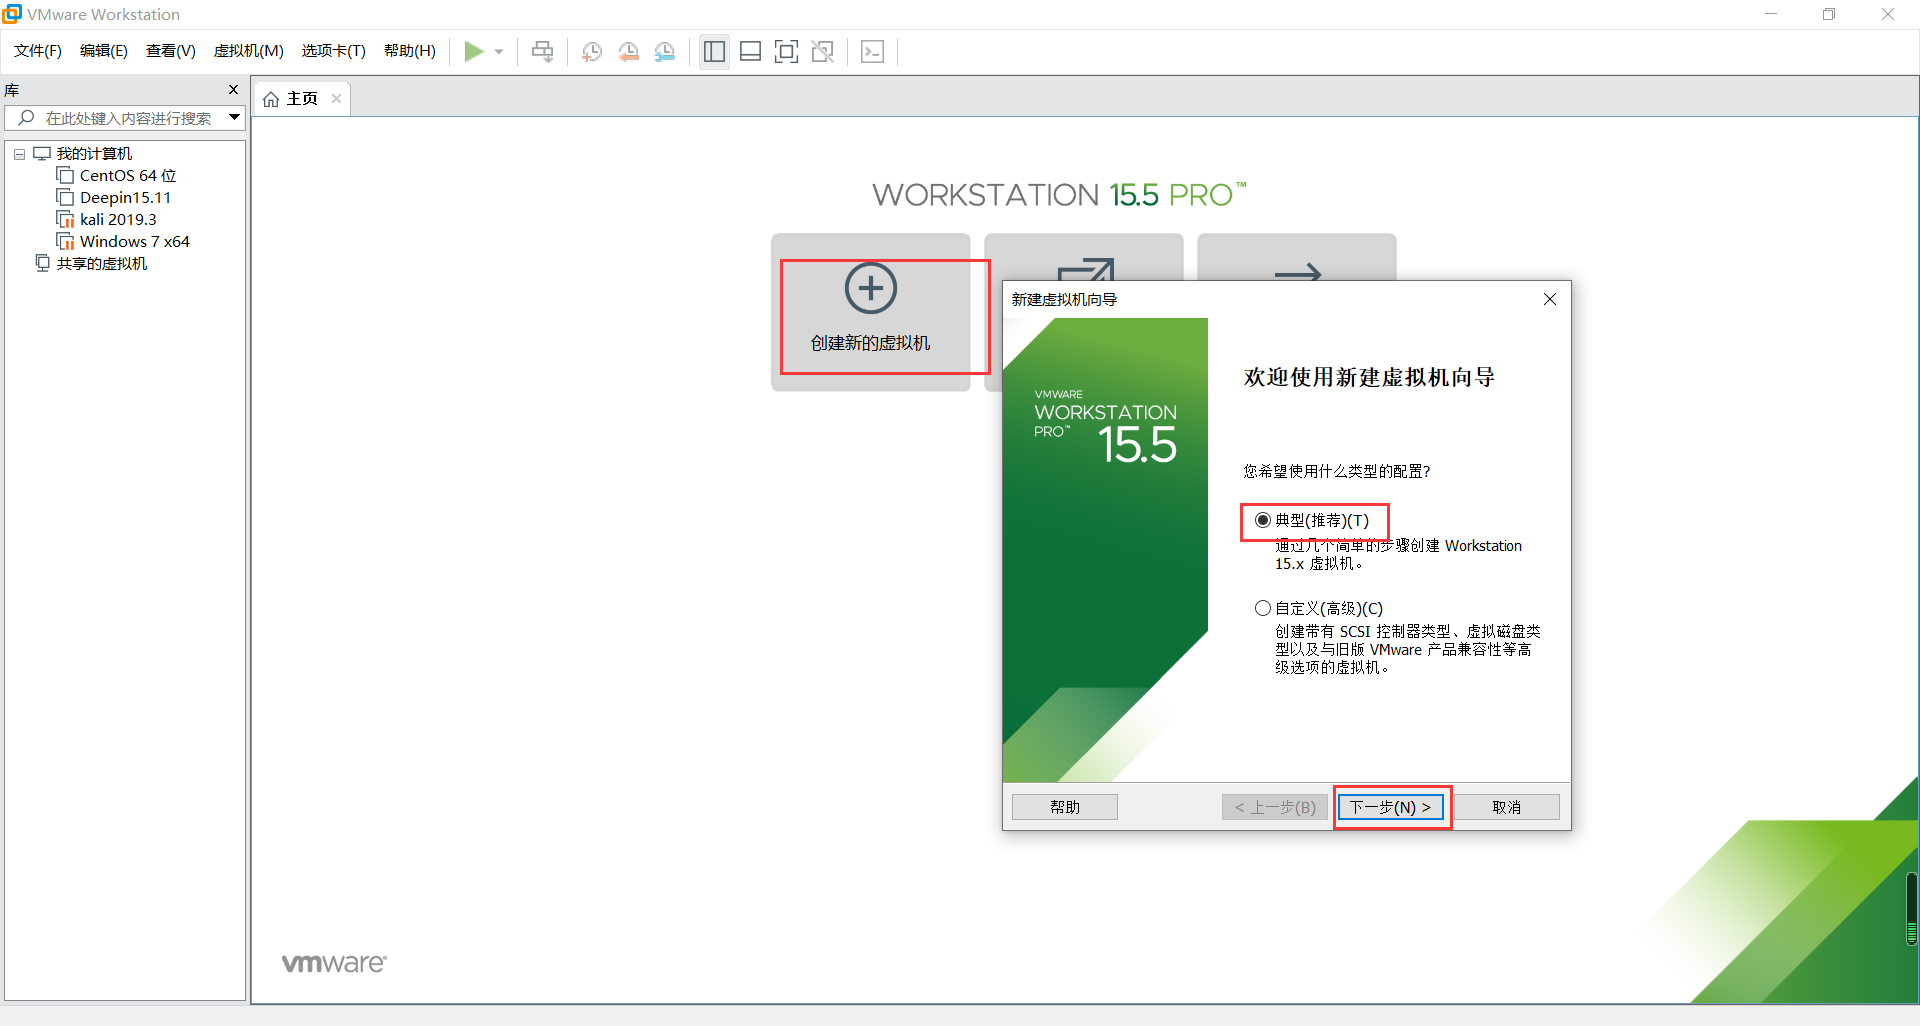Click the take snapshot toolbar icon
Viewport: 1920px width, 1026px height.
coord(592,52)
